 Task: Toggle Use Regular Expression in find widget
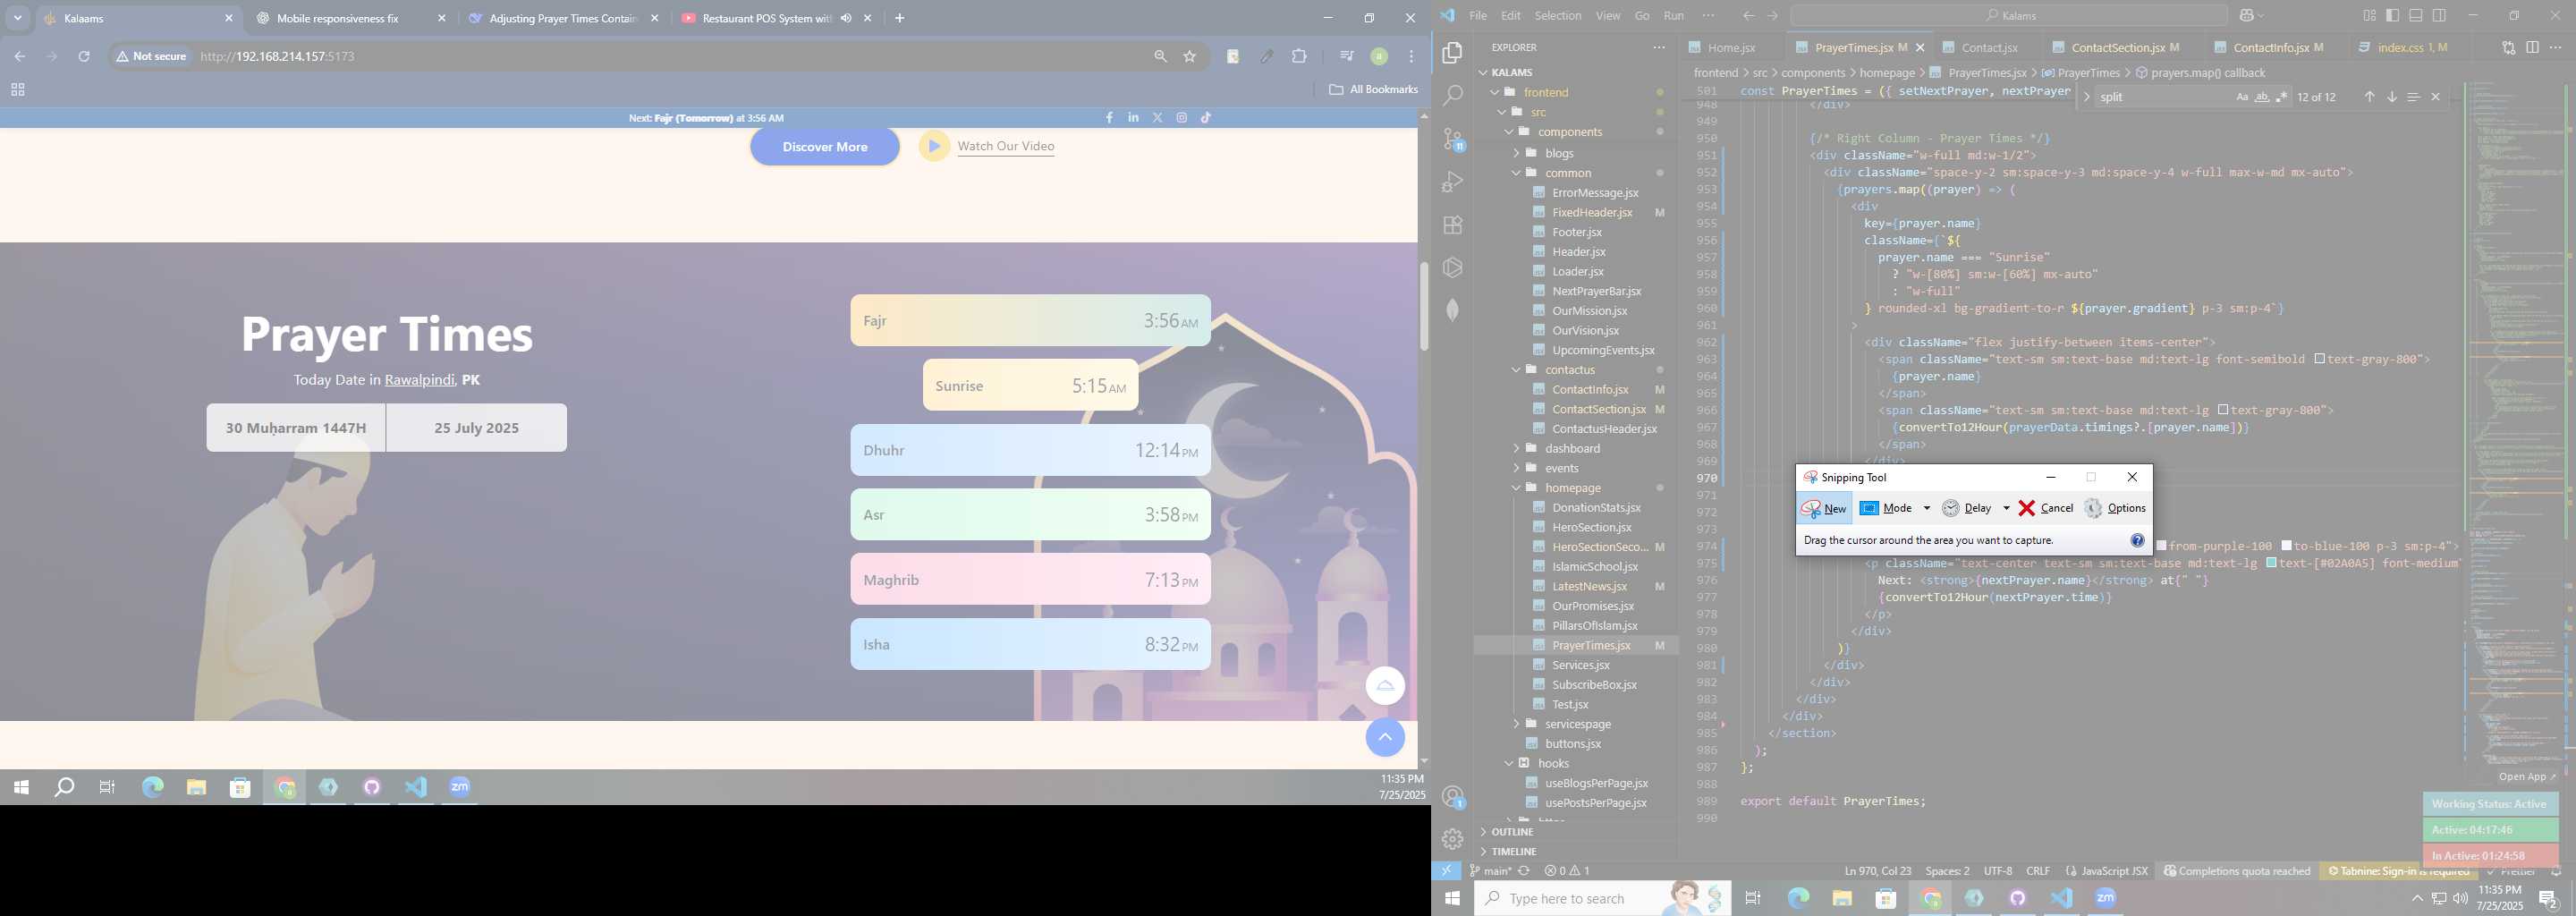pyautogui.click(x=2281, y=97)
